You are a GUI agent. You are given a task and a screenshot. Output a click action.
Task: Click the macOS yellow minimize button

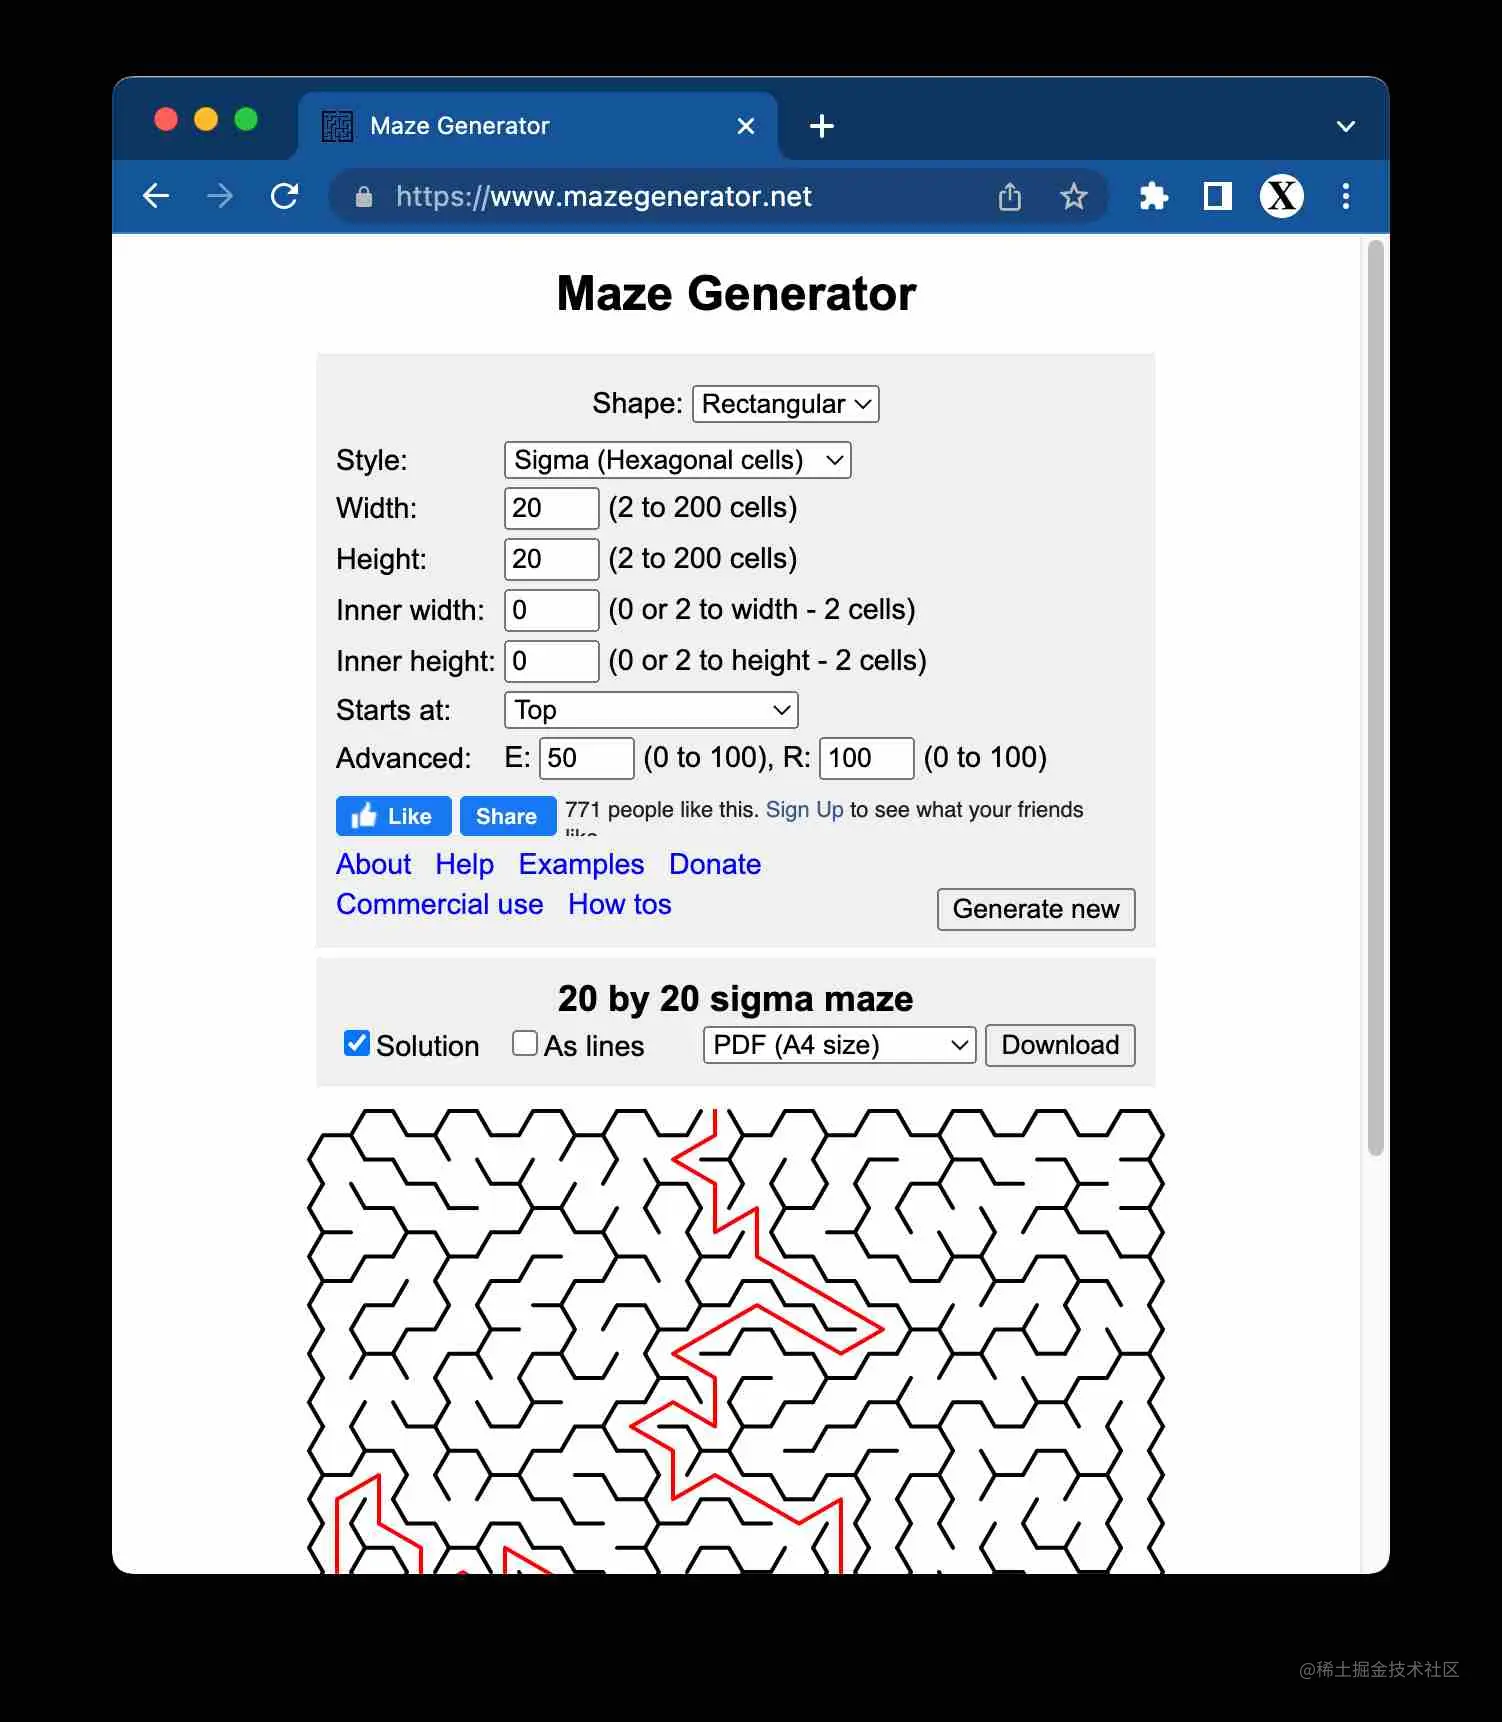click(x=206, y=120)
